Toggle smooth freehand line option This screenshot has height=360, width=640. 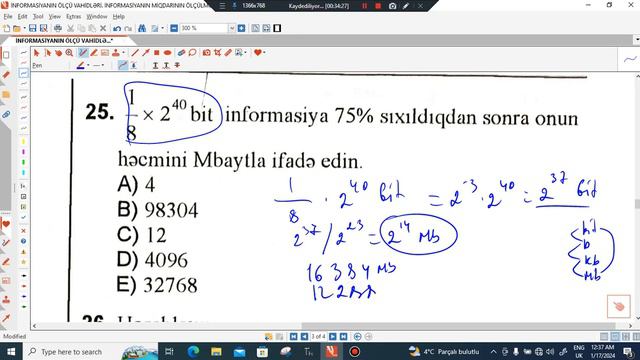[123, 65]
